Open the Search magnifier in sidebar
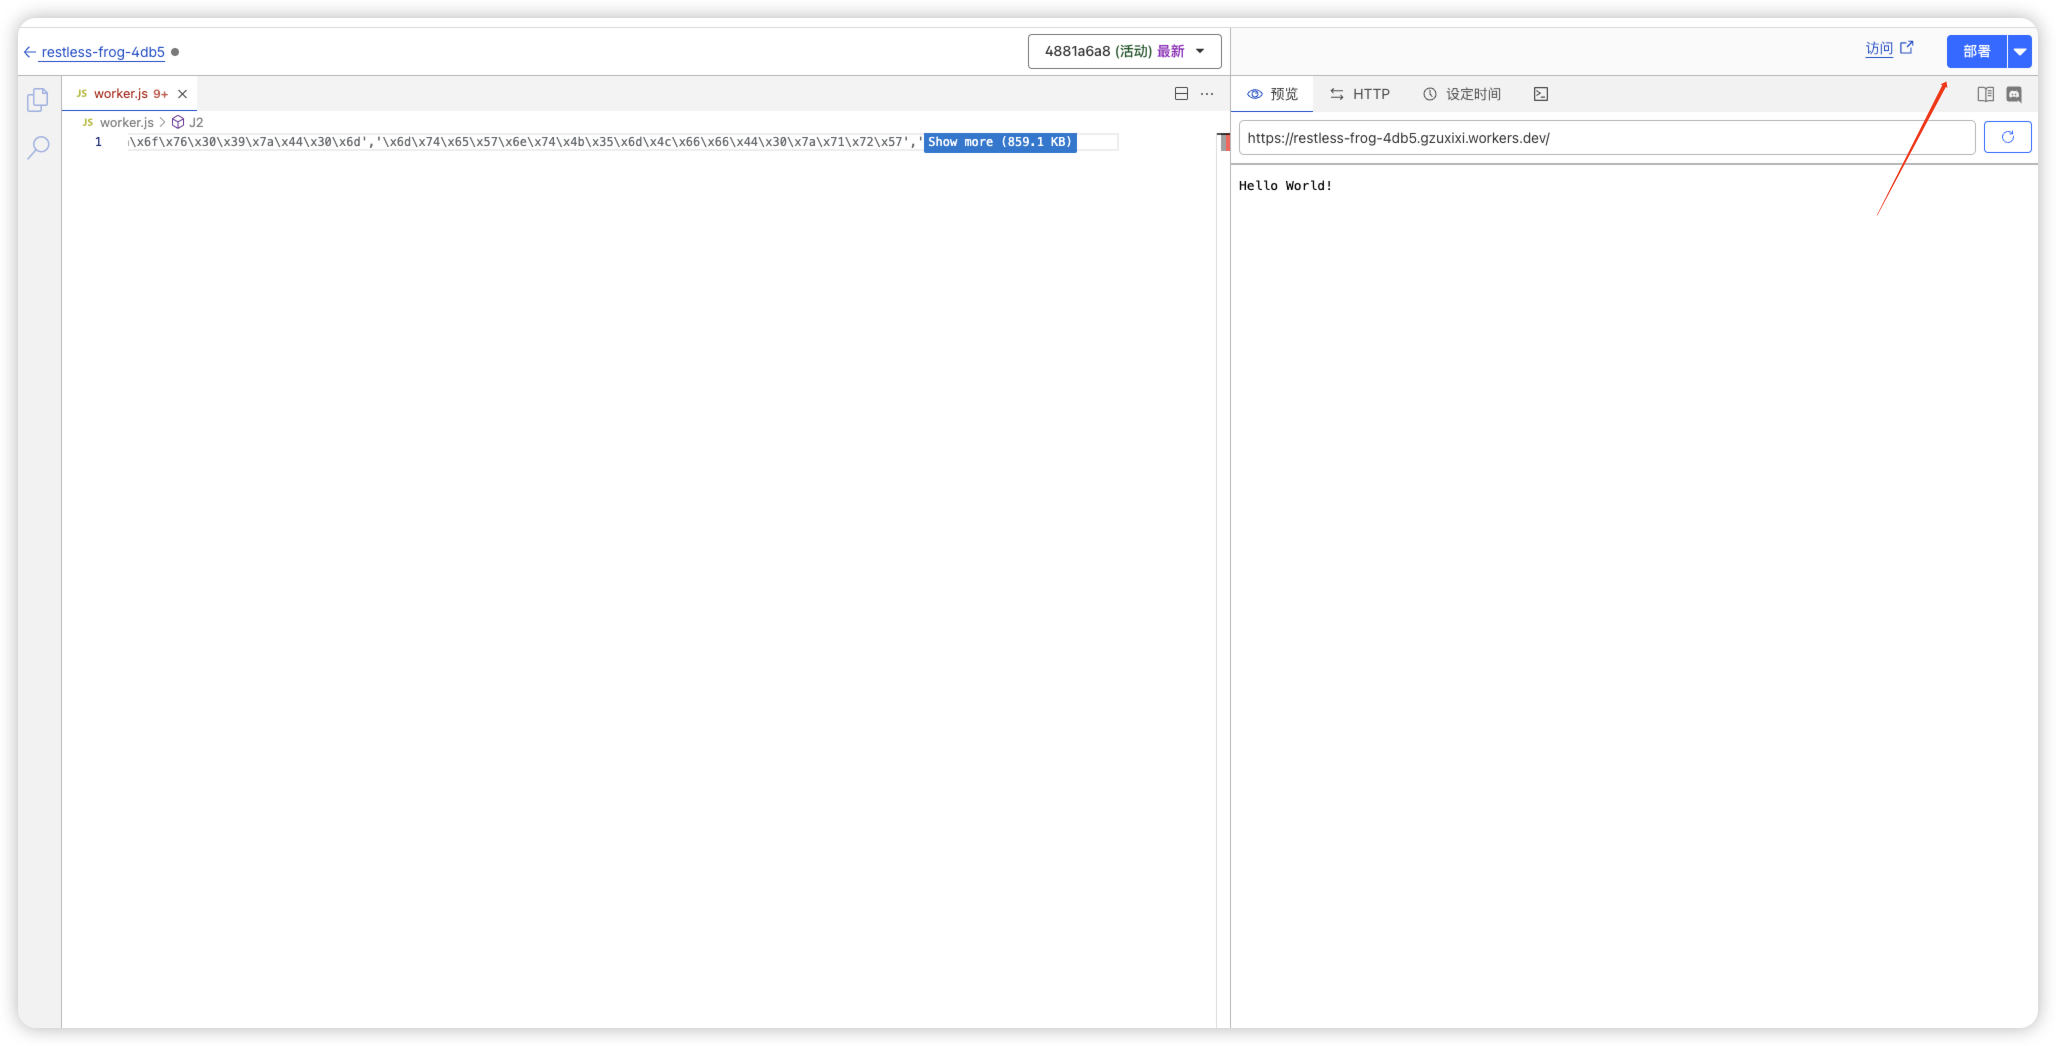Screen dimensions: 2056x1046 pyautogui.click(x=38, y=148)
